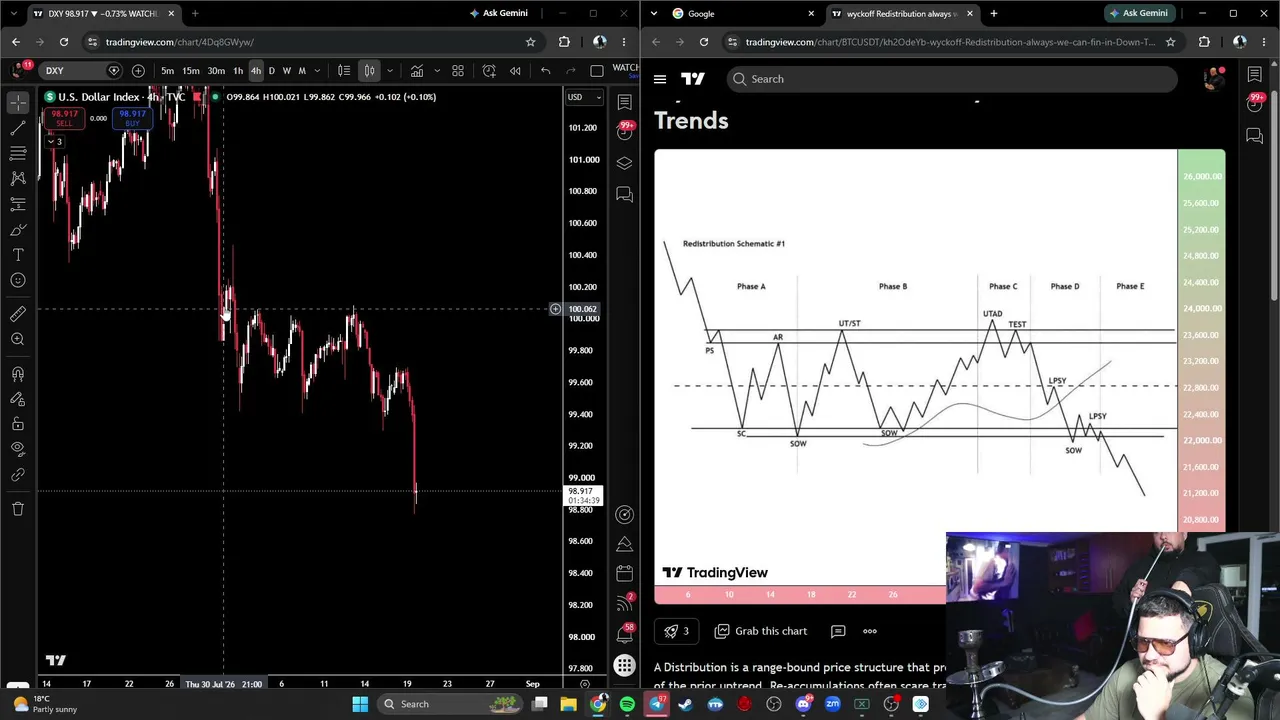This screenshot has height=720, width=1280.
Task: Select the text annotation tool
Action: [18, 255]
